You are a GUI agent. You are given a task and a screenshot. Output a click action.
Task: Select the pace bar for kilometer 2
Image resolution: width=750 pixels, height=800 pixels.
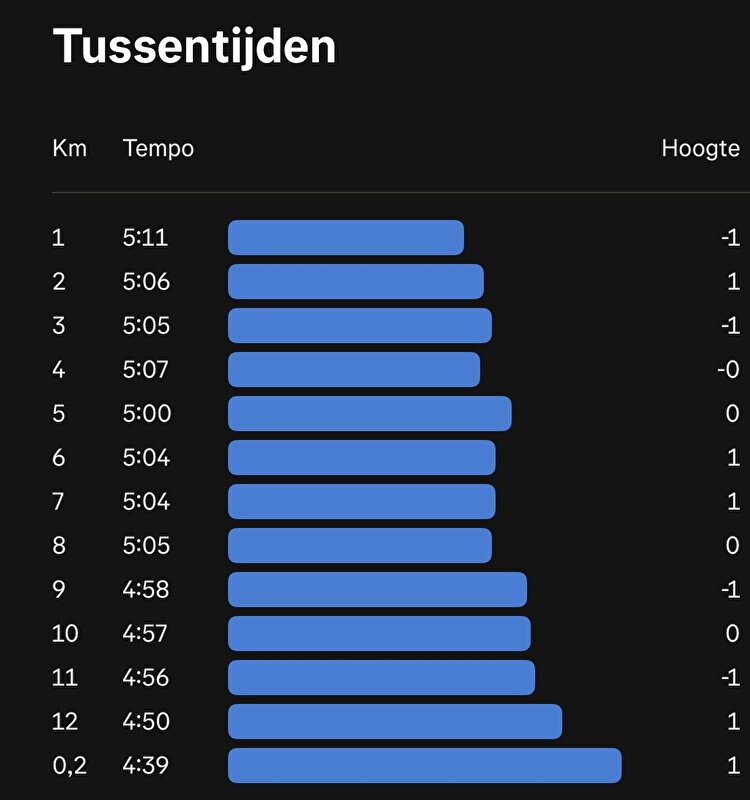[x=356, y=282]
